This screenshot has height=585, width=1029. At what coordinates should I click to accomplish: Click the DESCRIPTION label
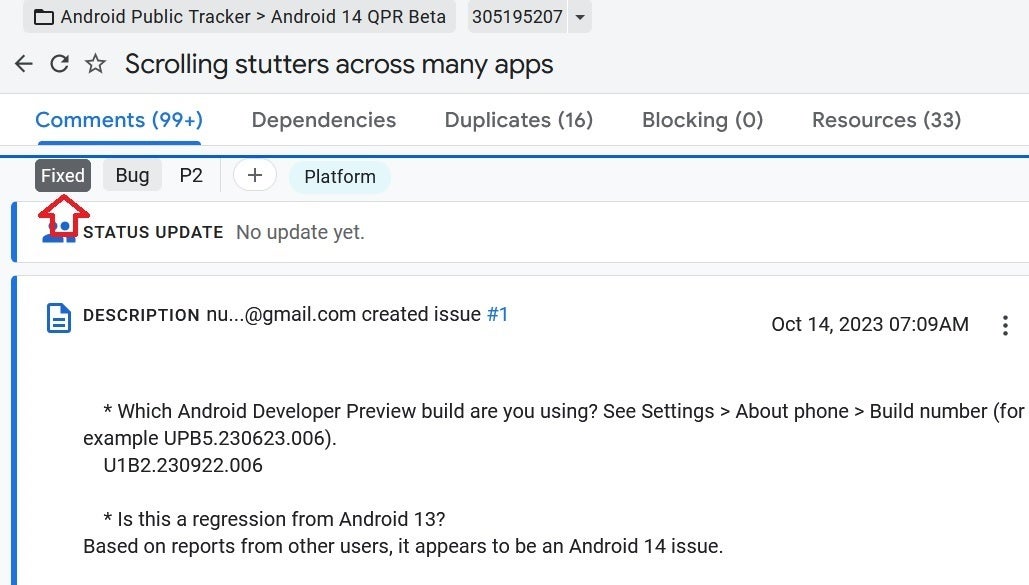141,315
